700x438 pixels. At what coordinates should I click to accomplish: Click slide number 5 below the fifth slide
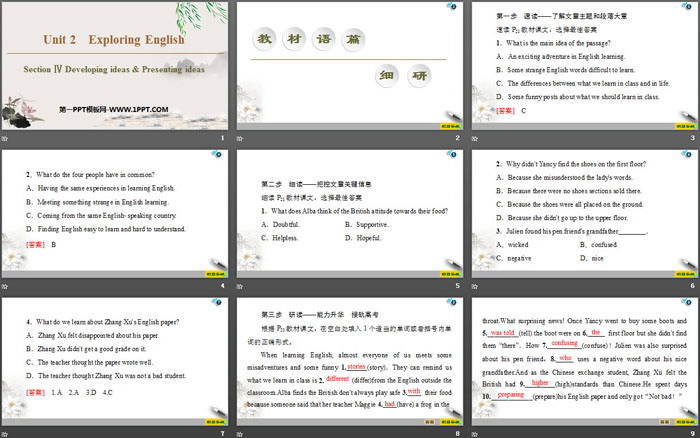click(458, 286)
